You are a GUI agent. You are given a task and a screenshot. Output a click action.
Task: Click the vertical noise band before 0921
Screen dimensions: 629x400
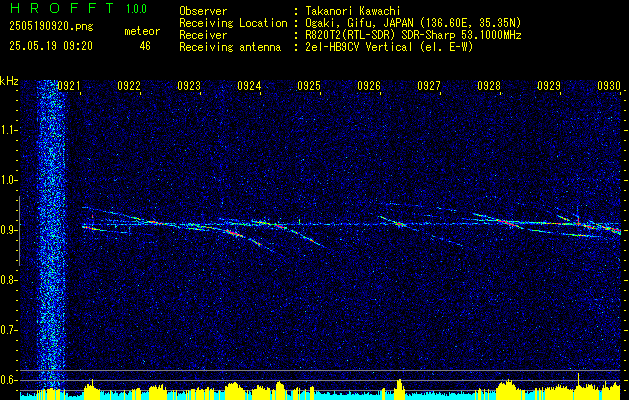51,235
